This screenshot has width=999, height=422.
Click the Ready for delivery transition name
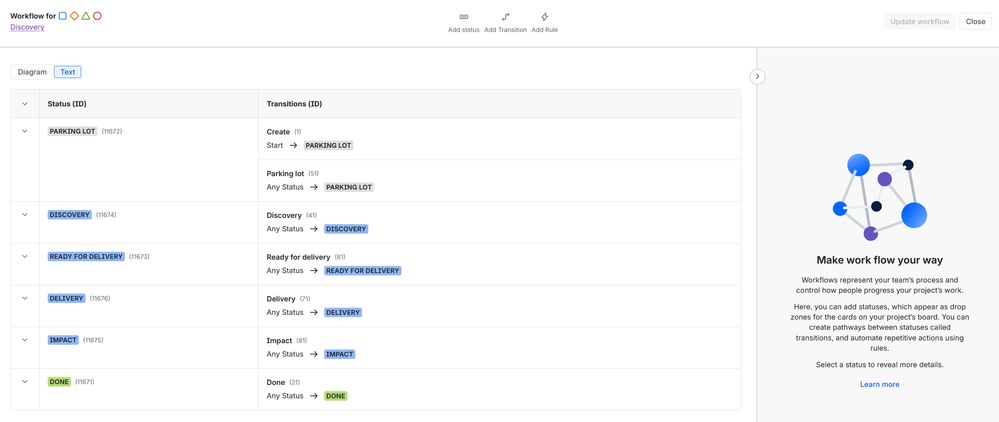coord(298,257)
